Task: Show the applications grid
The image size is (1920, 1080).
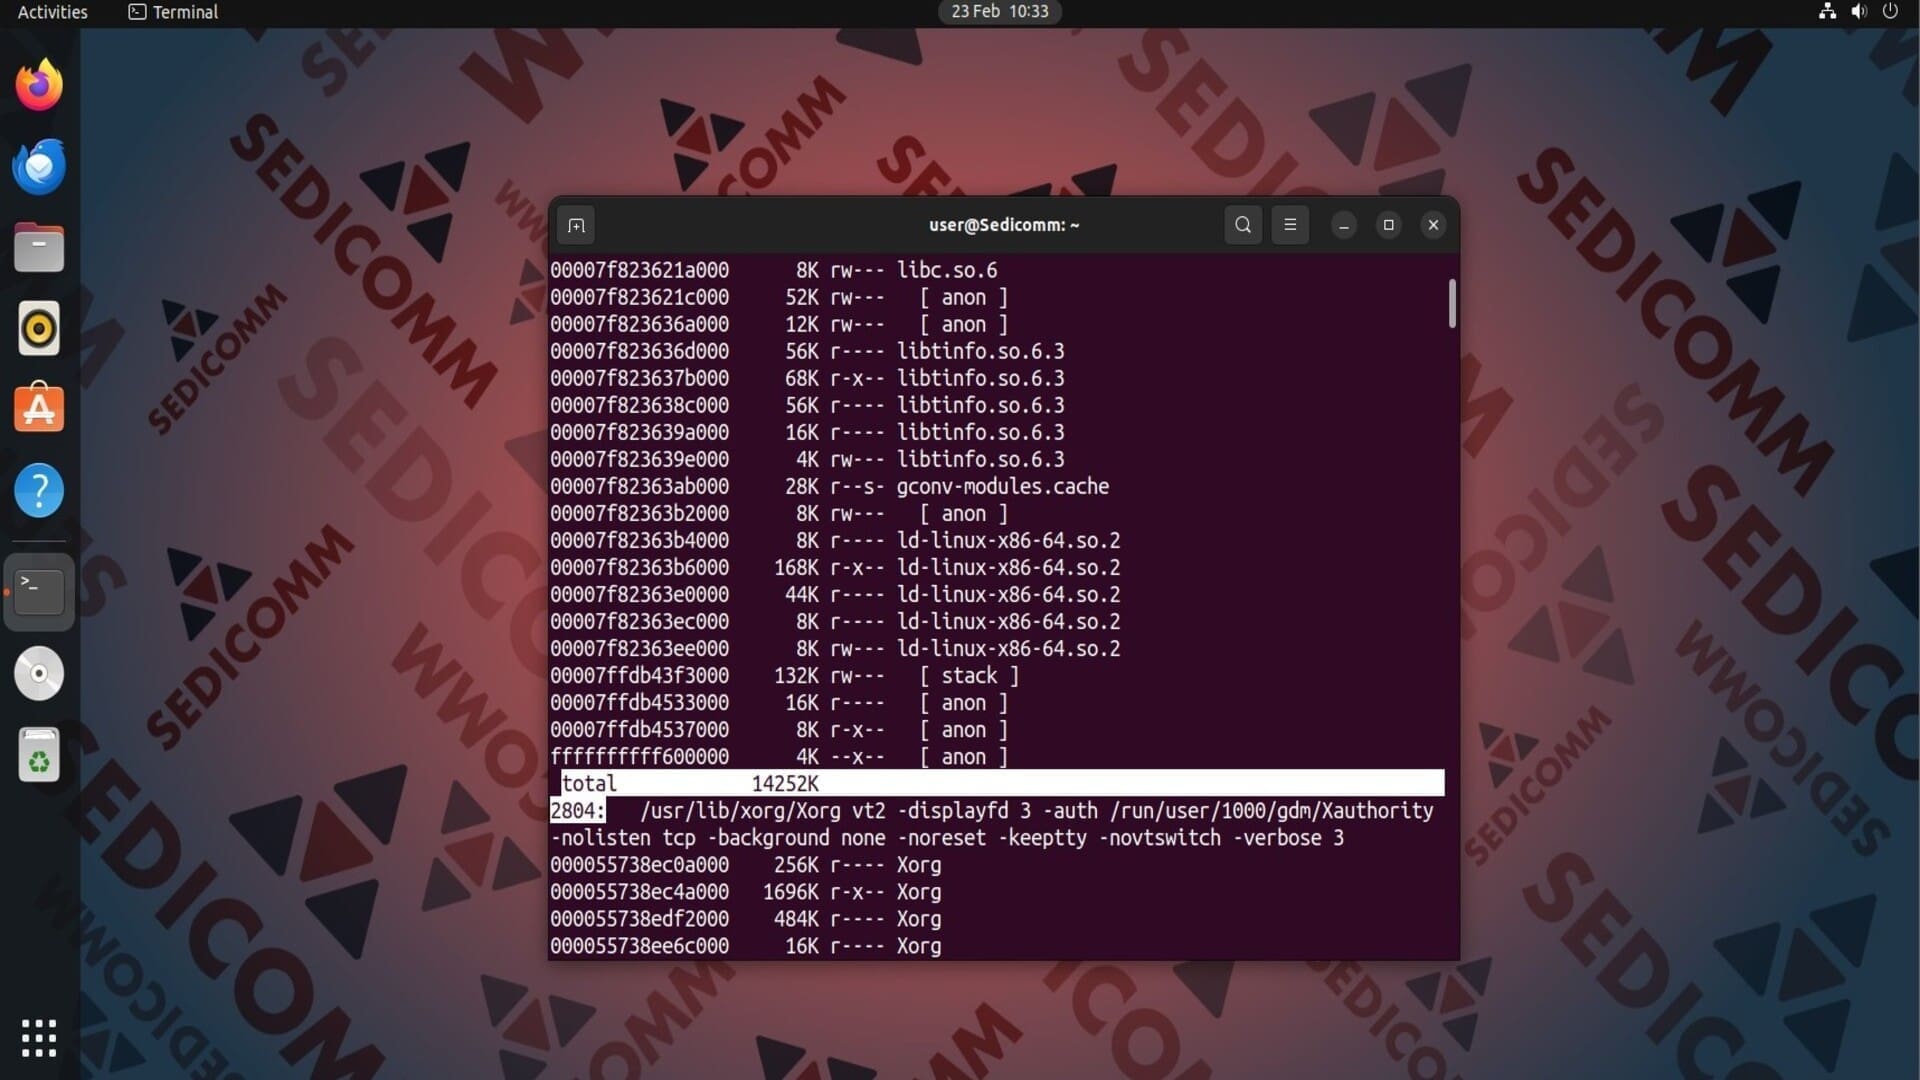Action: point(39,1038)
